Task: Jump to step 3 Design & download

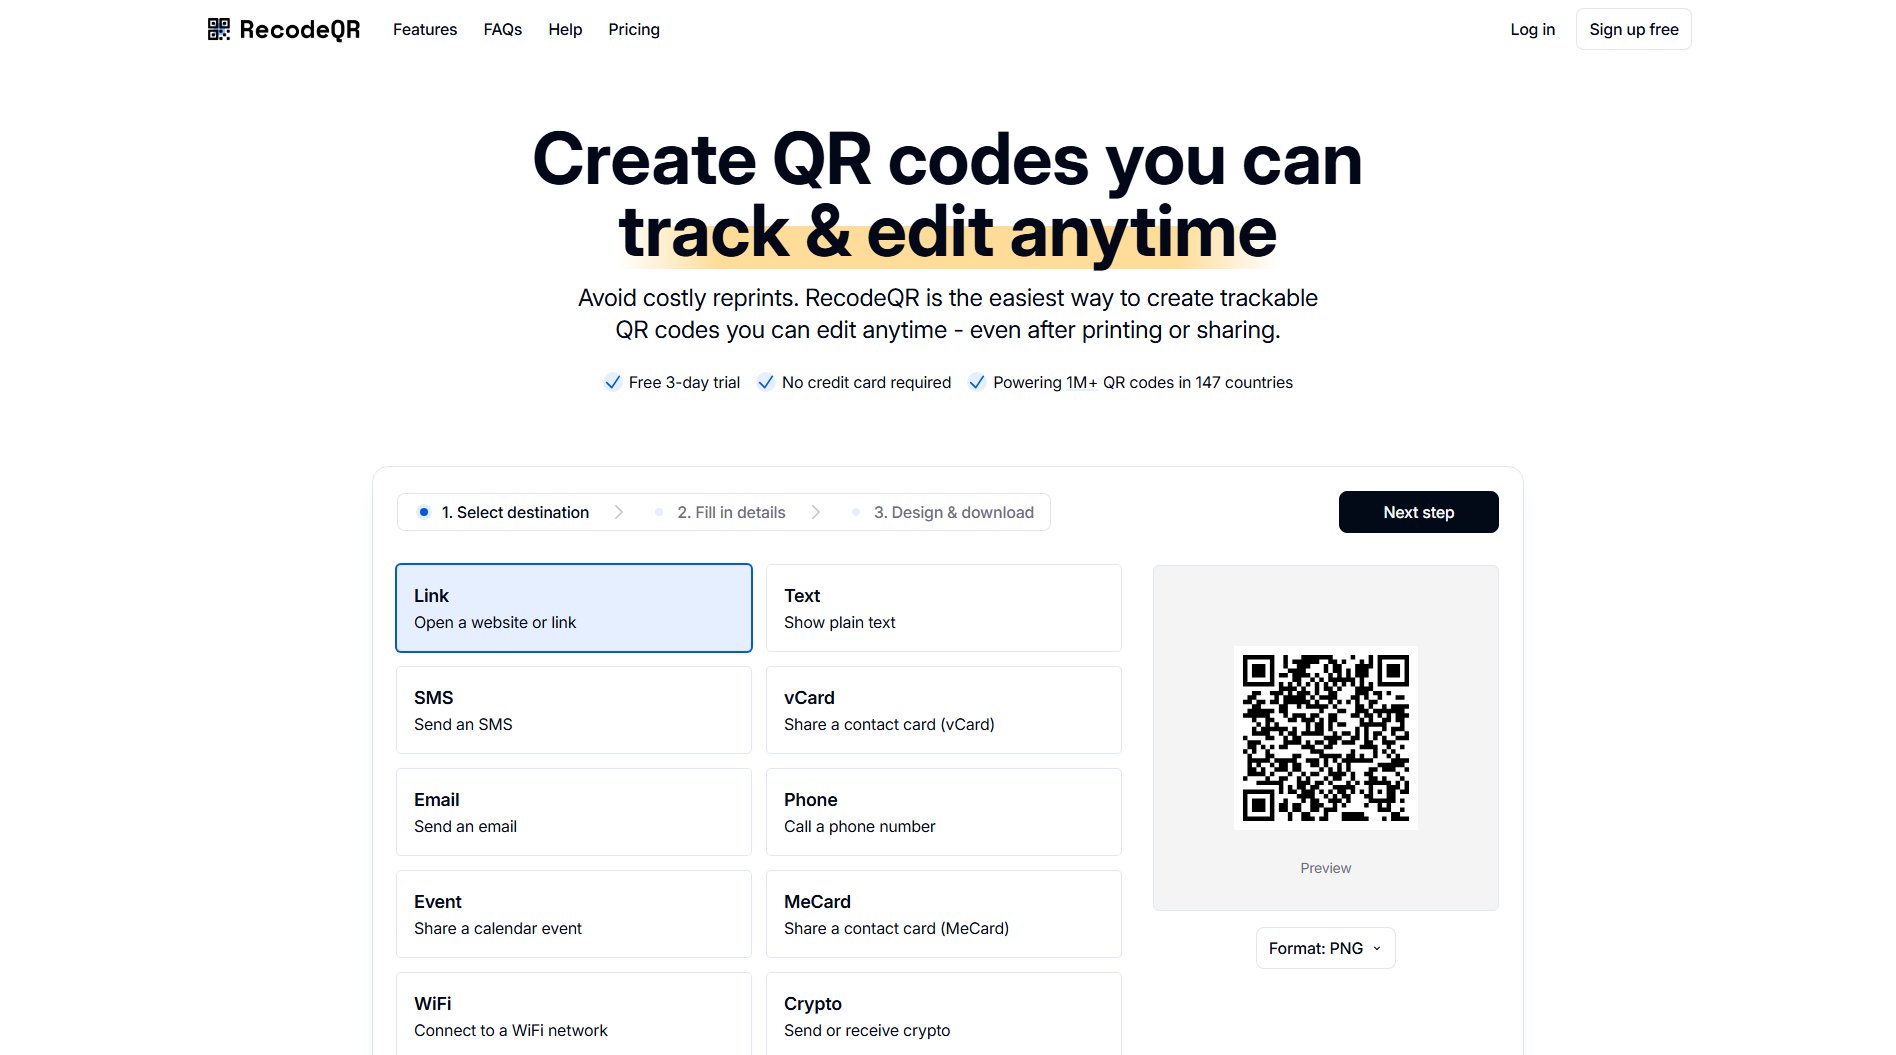Action: click(x=953, y=512)
